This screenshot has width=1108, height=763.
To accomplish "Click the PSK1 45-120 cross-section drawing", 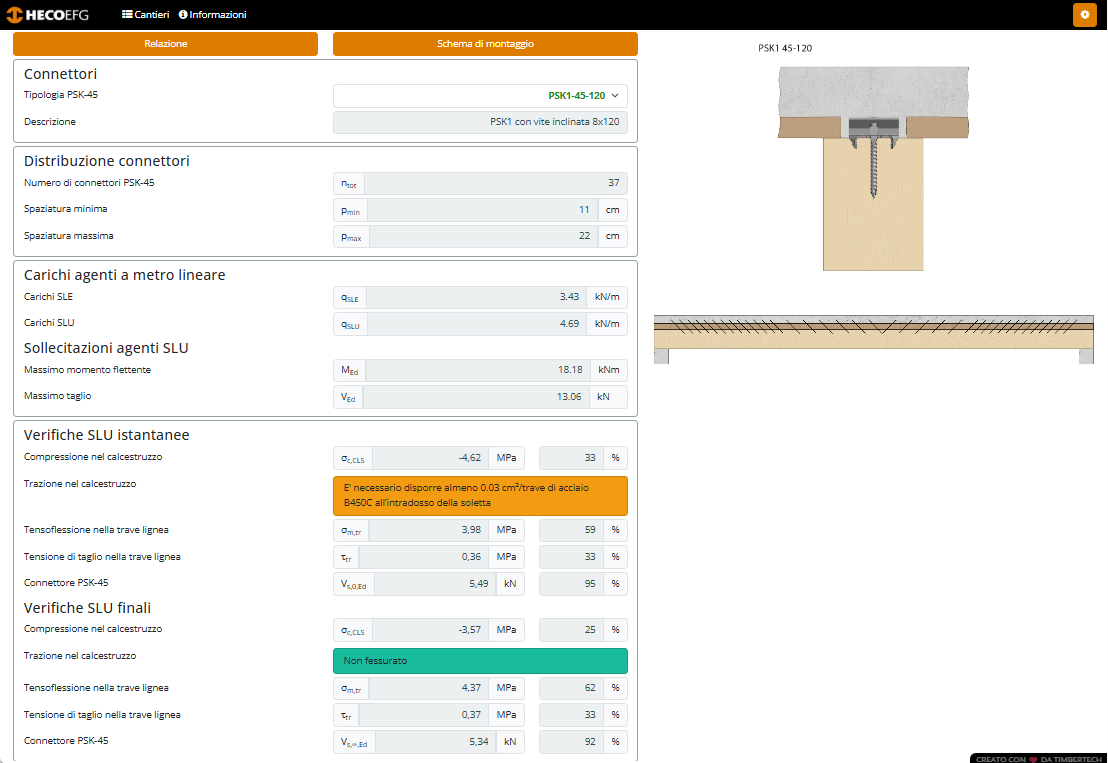I will coord(873,168).
